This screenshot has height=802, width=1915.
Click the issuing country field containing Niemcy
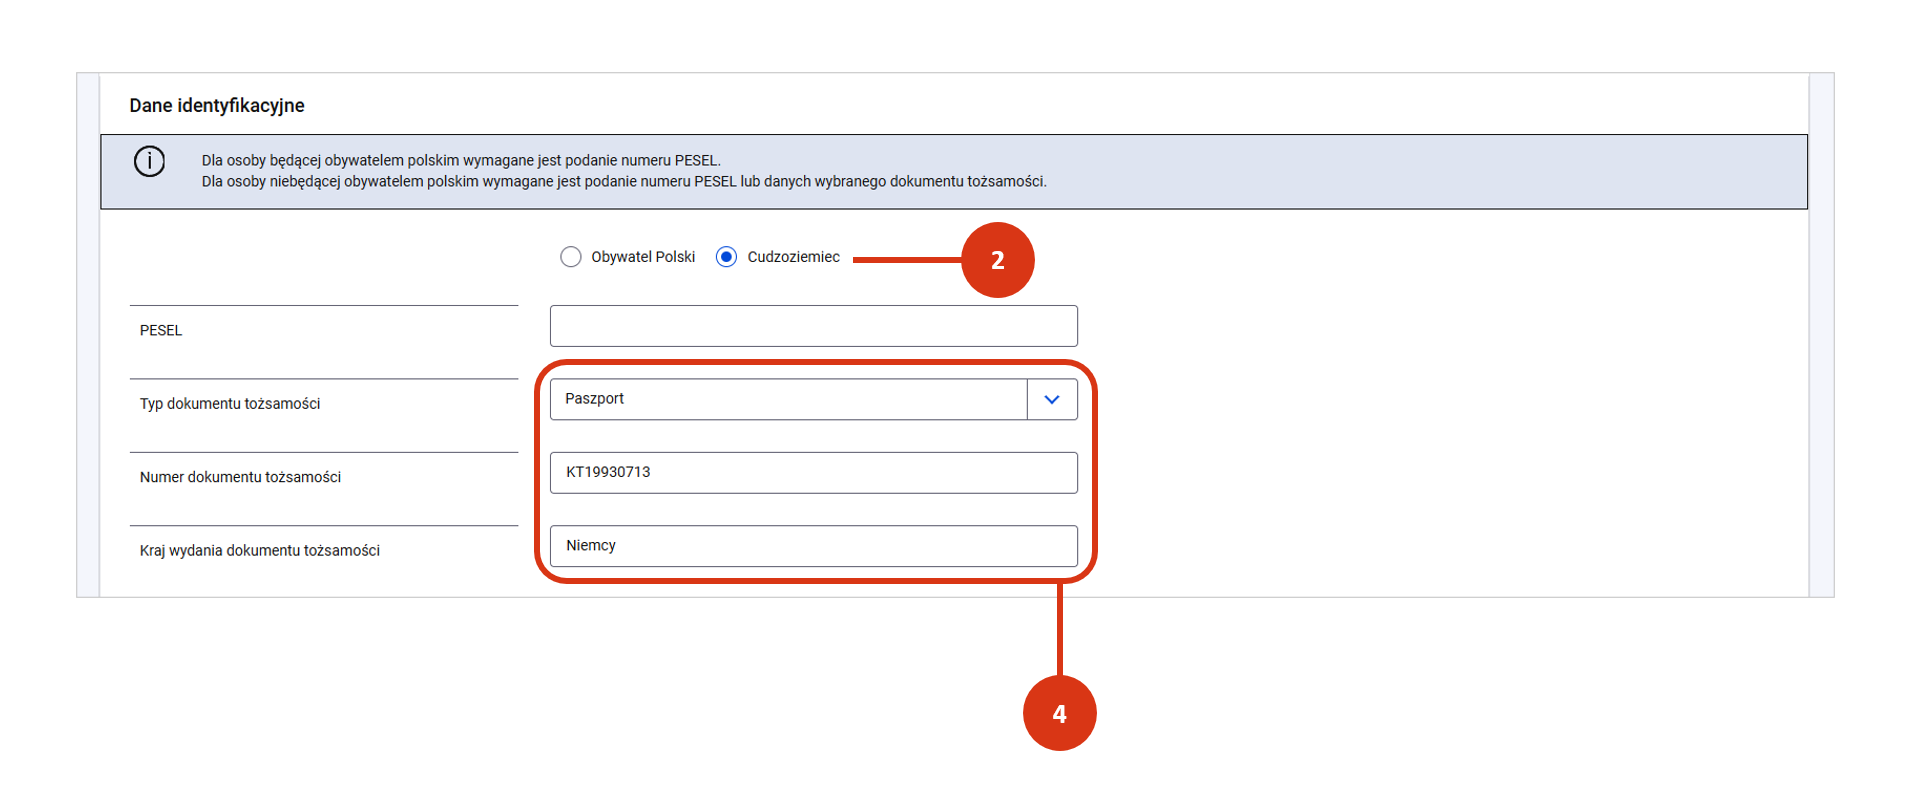coord(813,546)
